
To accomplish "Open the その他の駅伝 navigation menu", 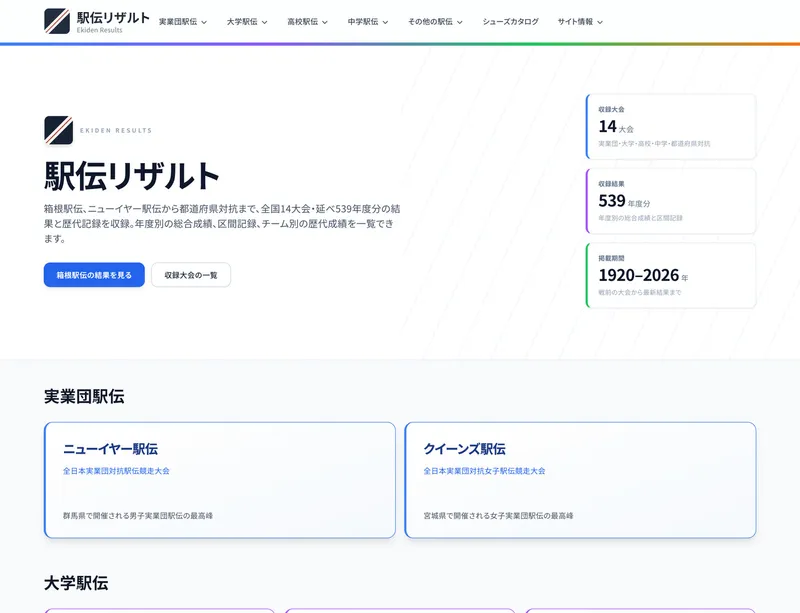I will tap(435, 21).
